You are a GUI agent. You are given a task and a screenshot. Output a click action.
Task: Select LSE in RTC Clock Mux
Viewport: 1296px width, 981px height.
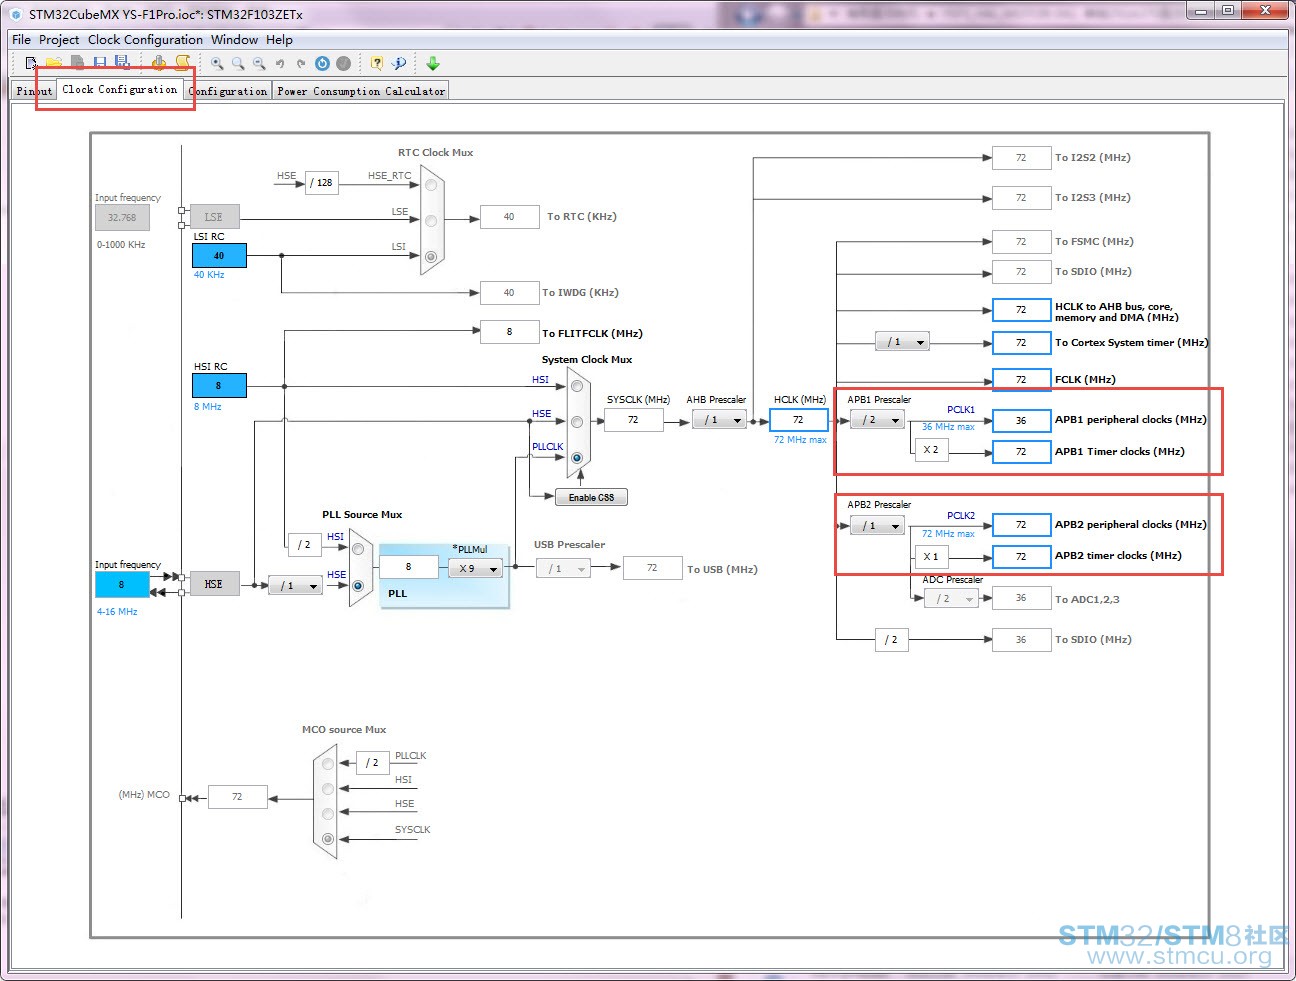click(x=431, y=220)
